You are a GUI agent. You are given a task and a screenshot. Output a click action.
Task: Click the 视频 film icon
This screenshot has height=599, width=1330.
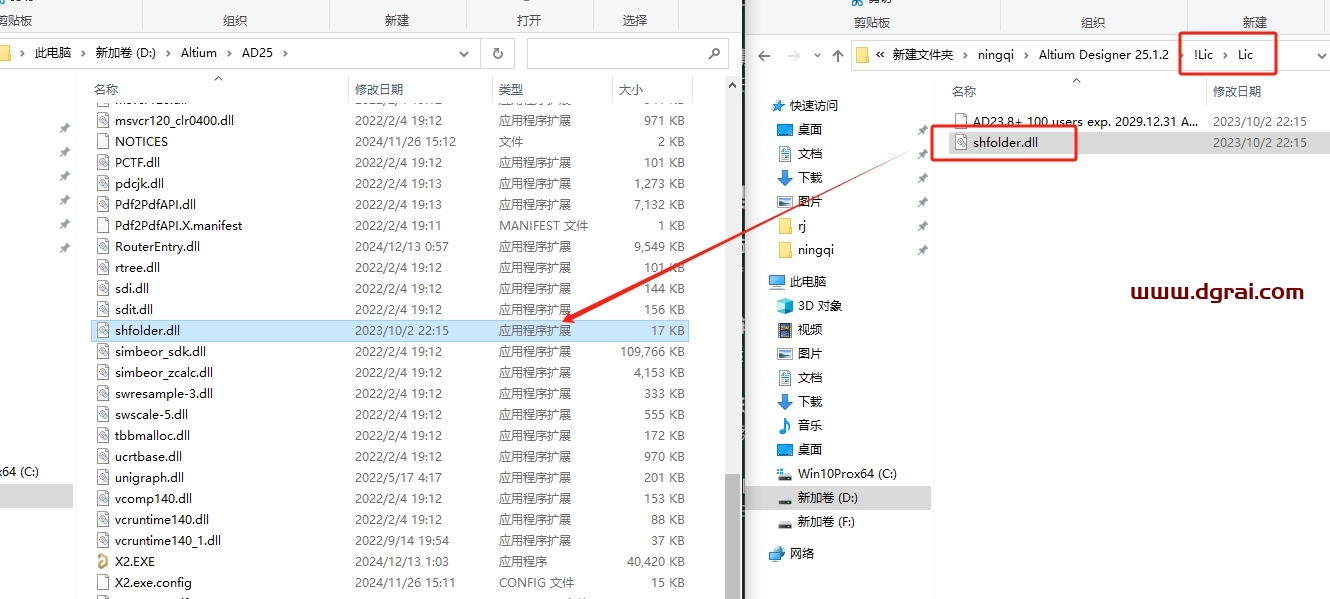pyautogui.click(x=785, y=329)
